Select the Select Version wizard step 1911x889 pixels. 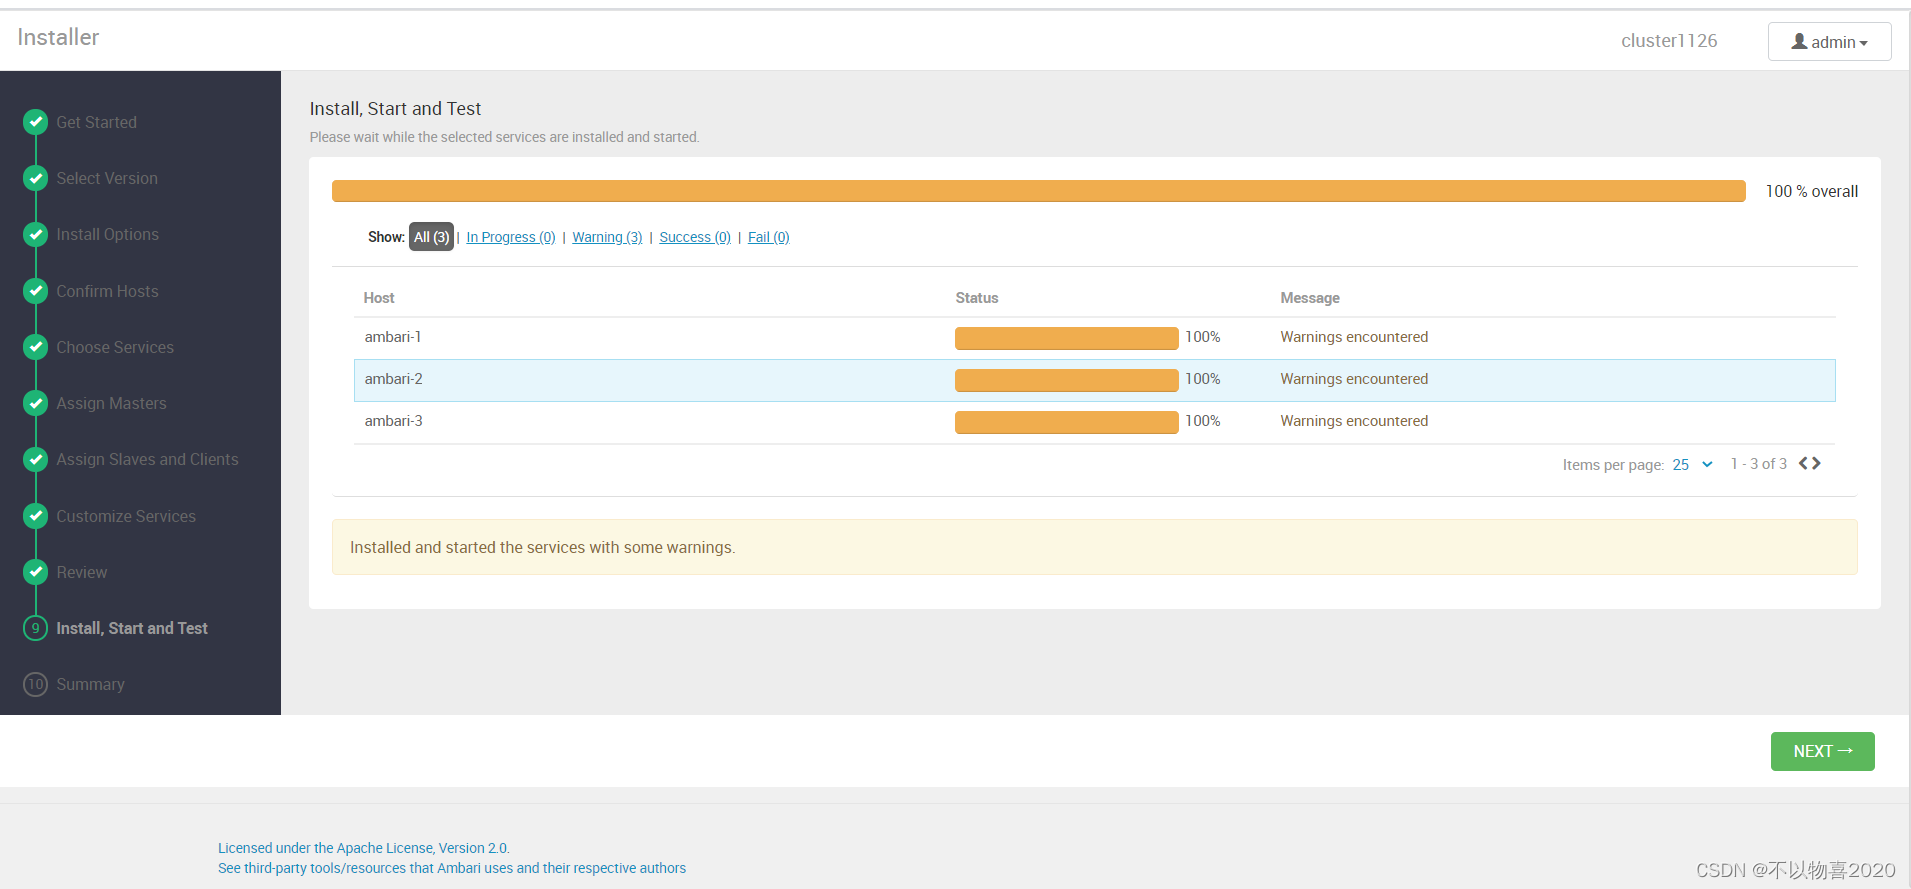[107, 178]
